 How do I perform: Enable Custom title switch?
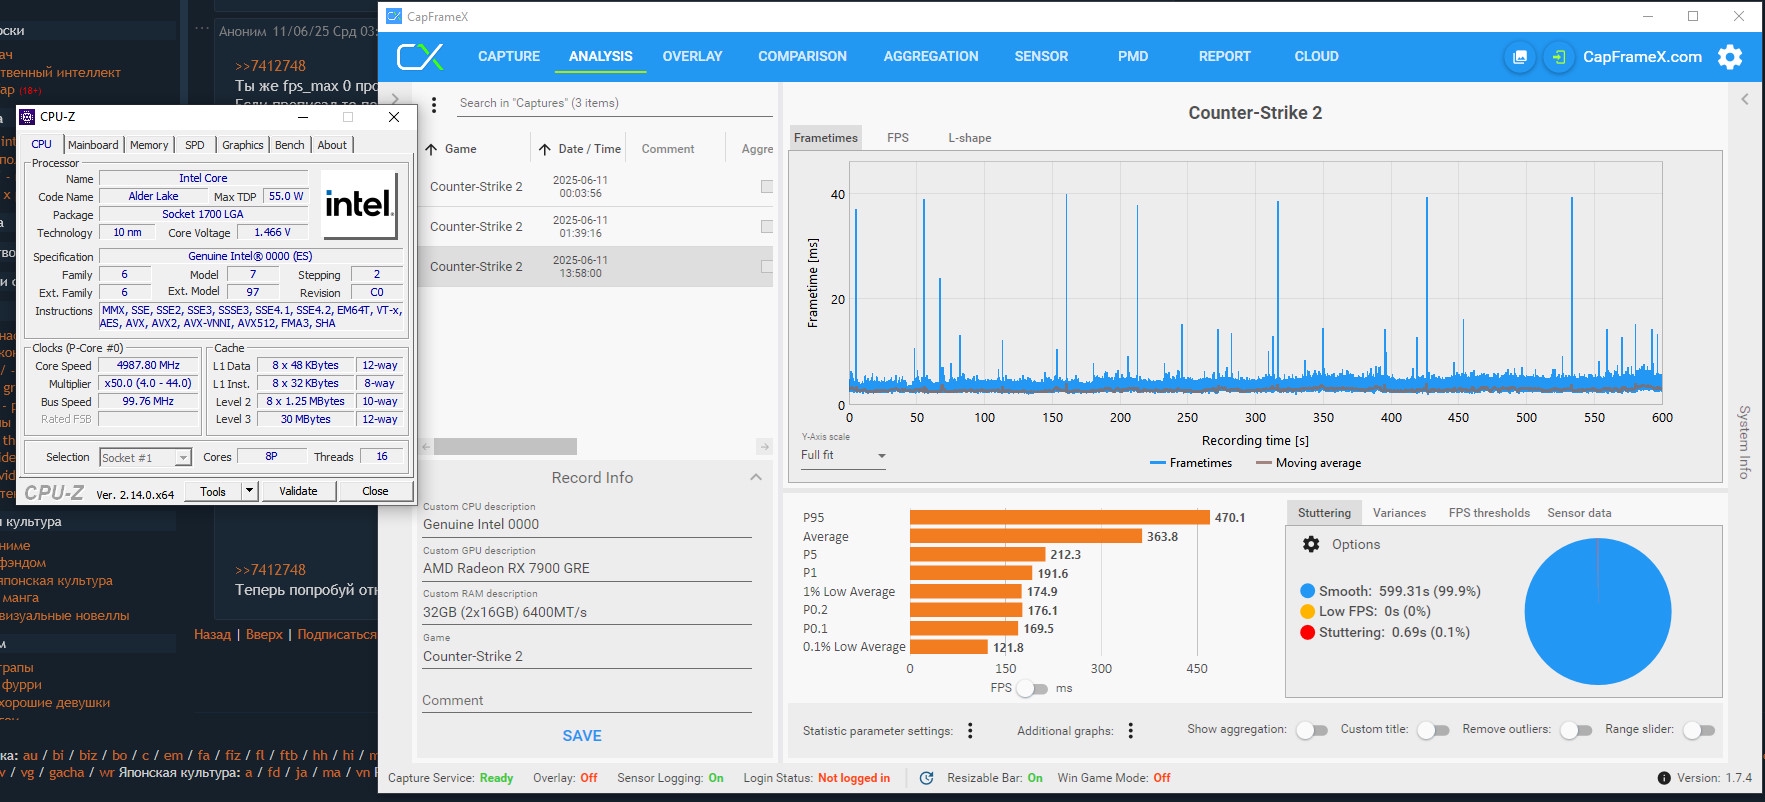point(1433,730)
